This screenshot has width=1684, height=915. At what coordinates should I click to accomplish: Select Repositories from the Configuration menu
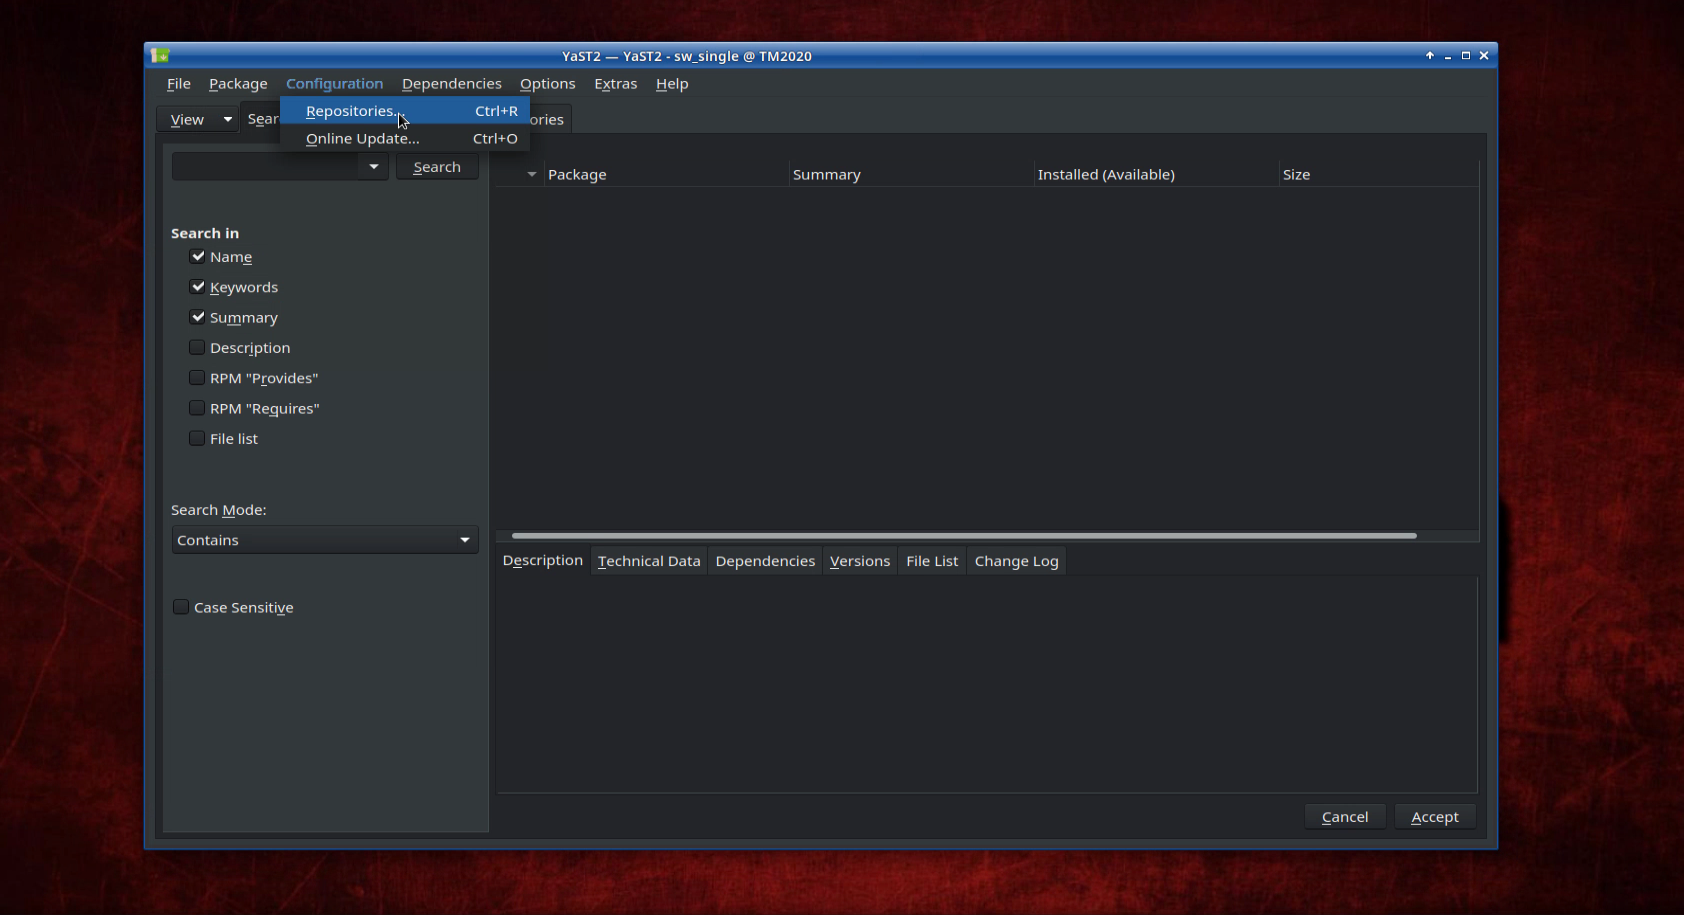[352, 111]
